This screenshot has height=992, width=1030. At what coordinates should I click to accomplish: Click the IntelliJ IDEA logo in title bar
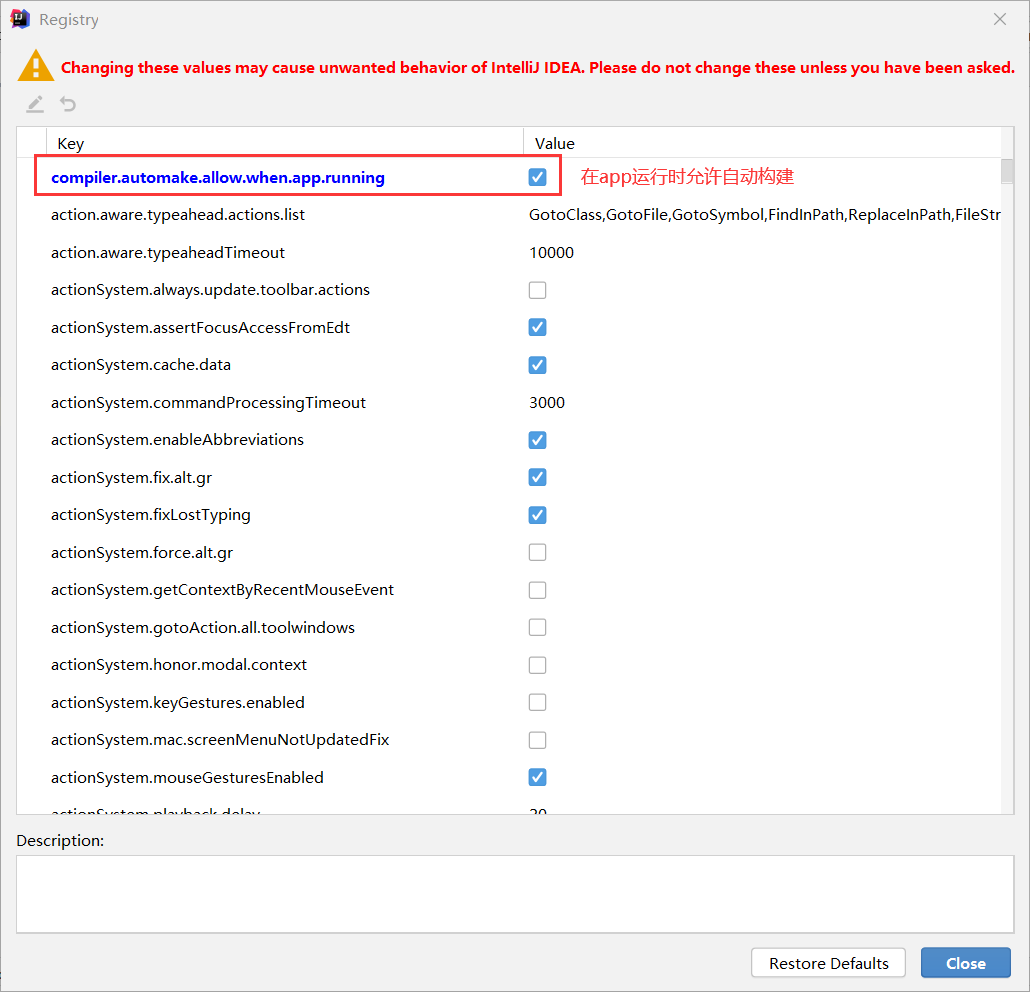(20, 19)
